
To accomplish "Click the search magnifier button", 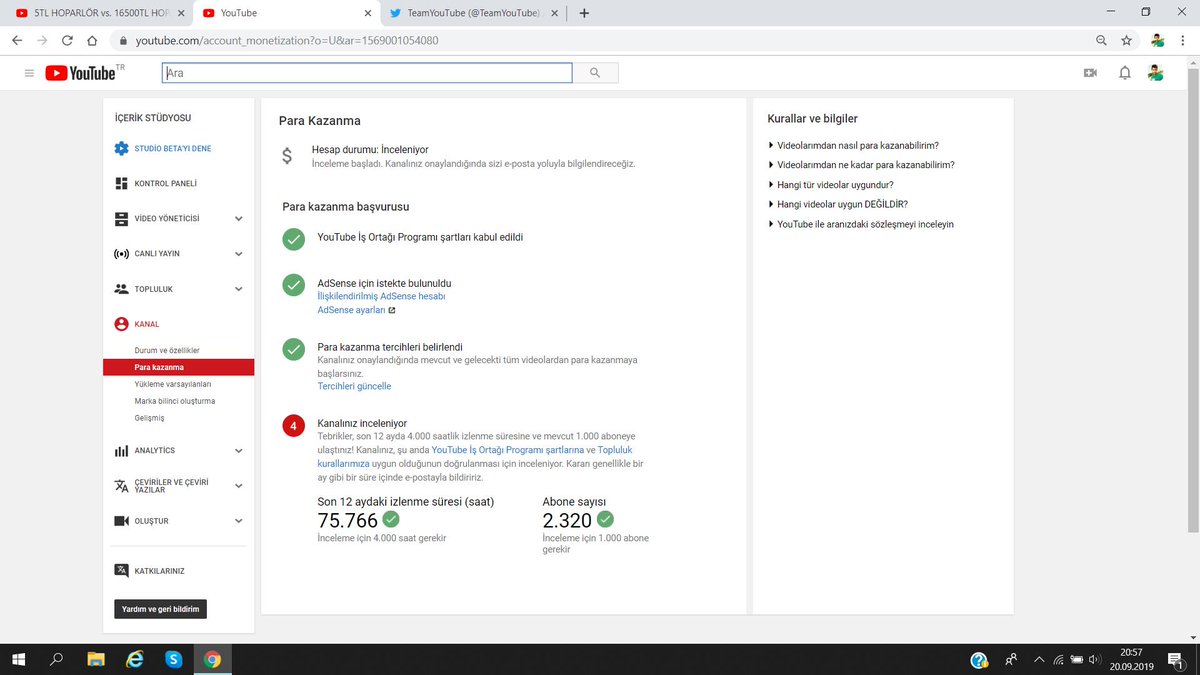I will [595, 73].
